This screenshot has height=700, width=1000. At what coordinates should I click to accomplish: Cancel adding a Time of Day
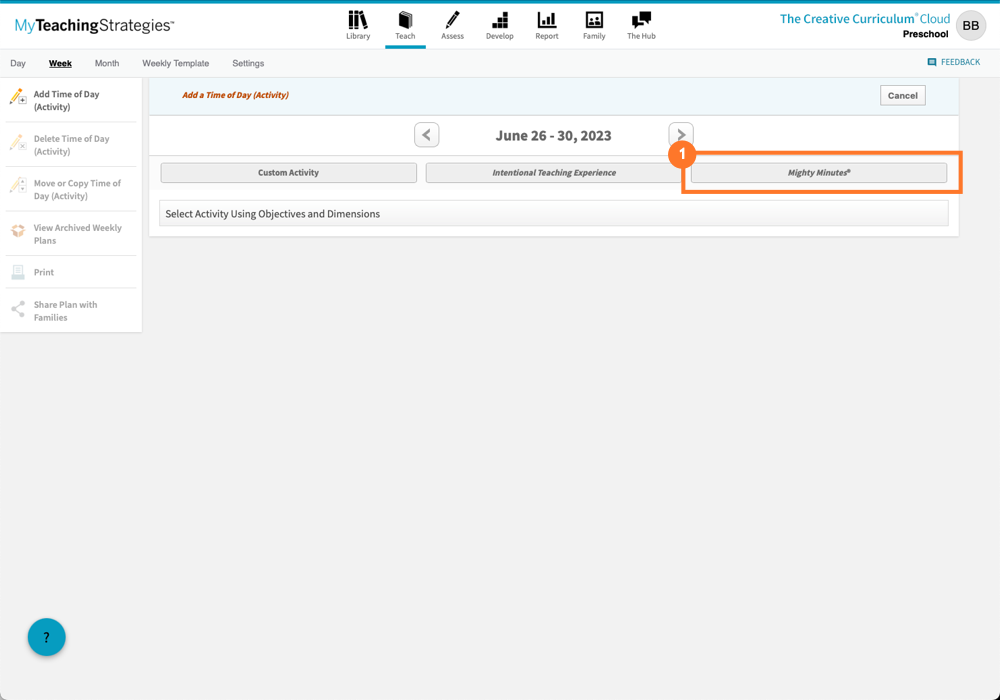click(x=902, y=95)
